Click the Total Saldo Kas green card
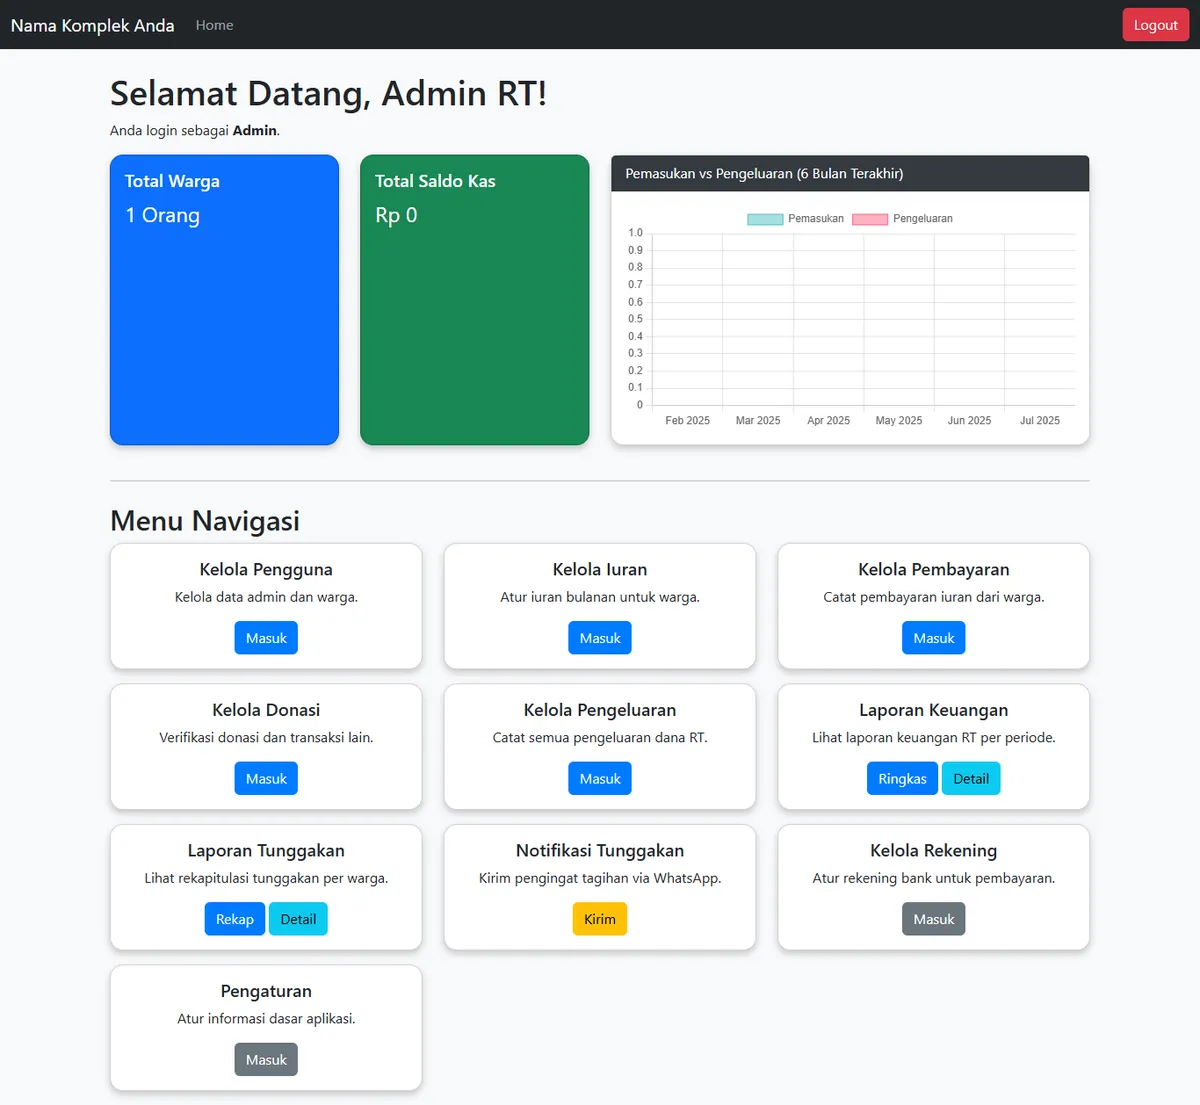1200x1105 pixels. 475,300
